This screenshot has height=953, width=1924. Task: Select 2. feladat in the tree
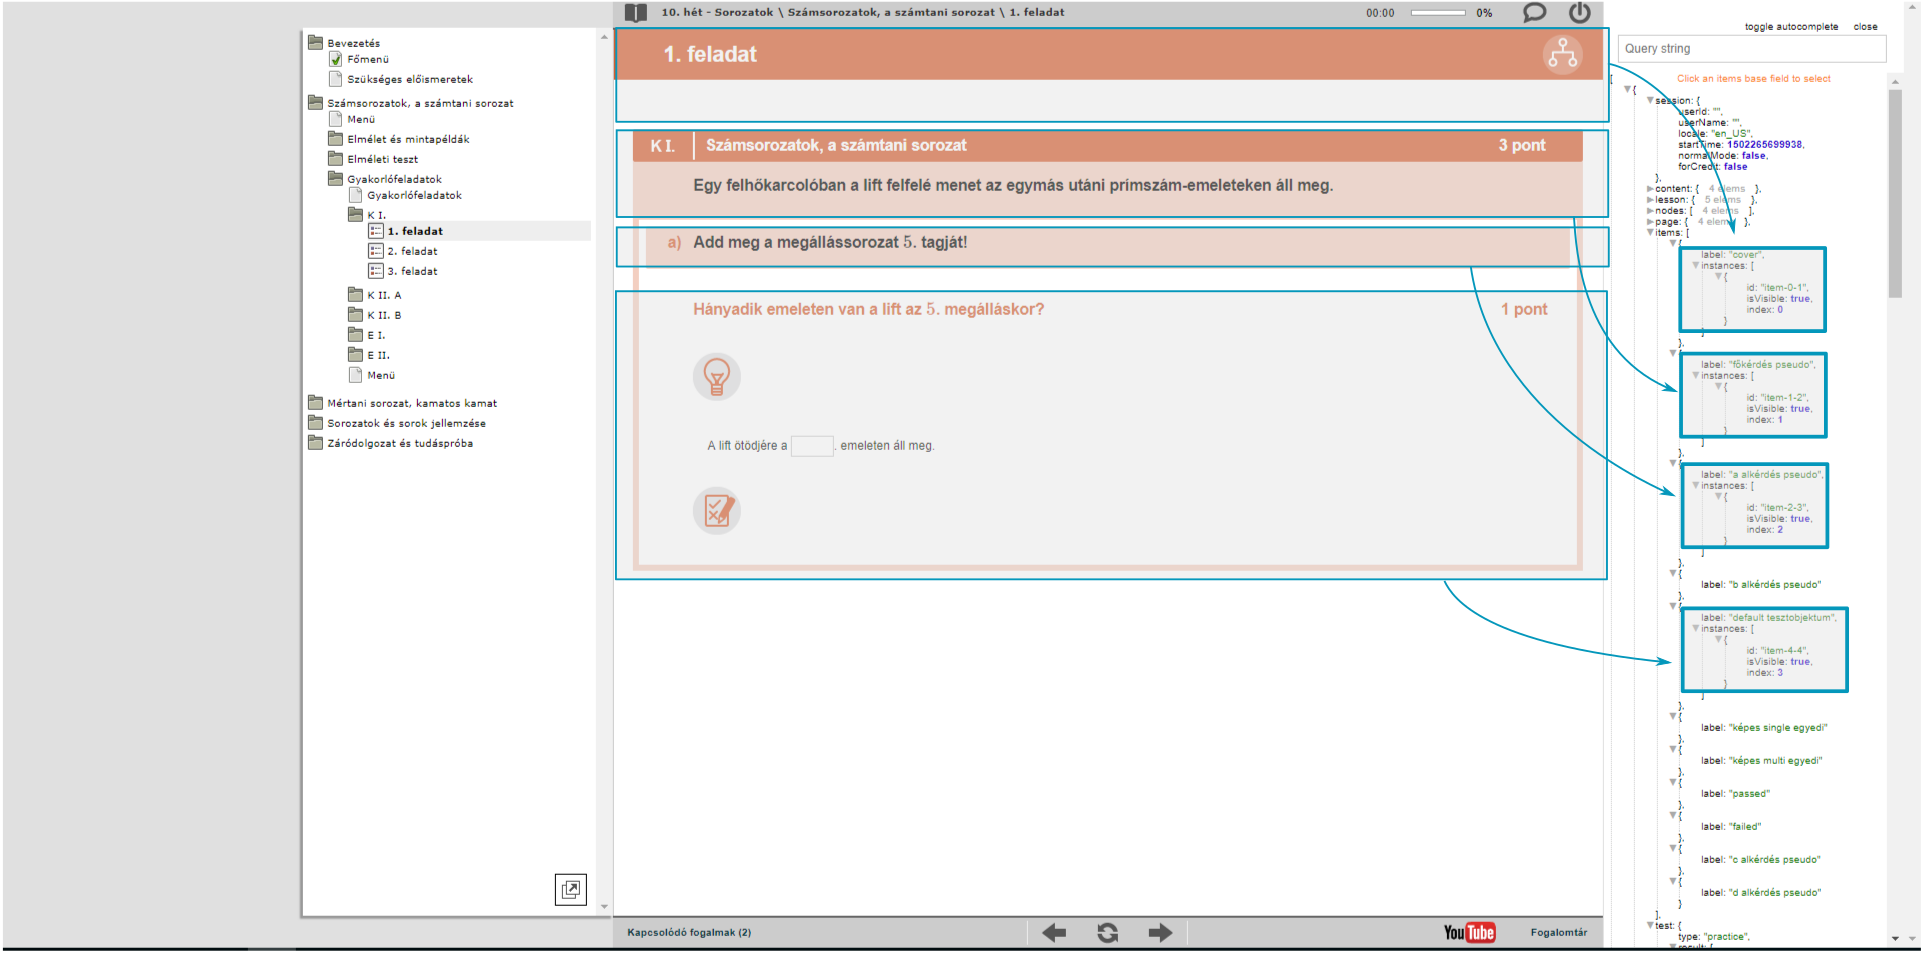412,251
